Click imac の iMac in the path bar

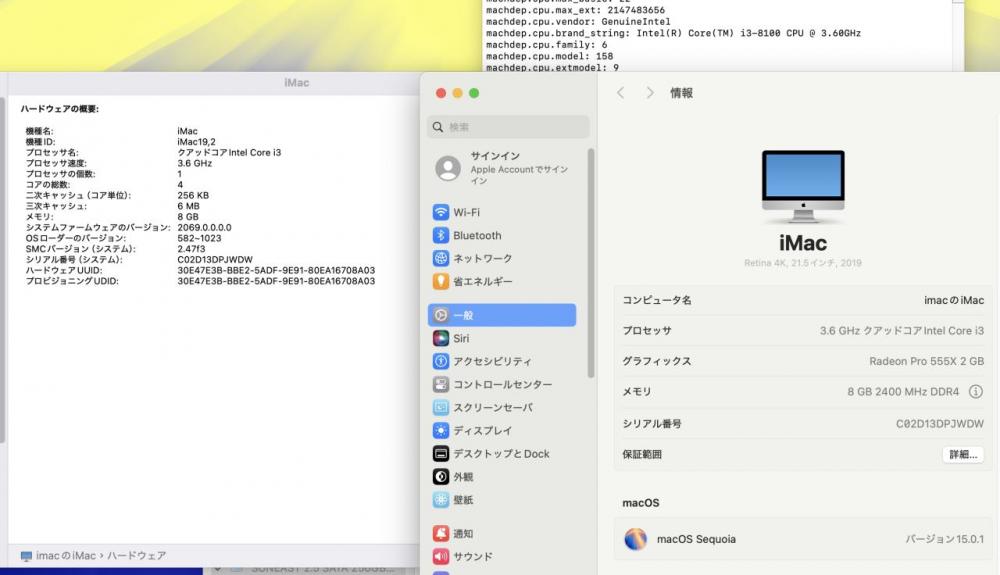tap(66, 556)
